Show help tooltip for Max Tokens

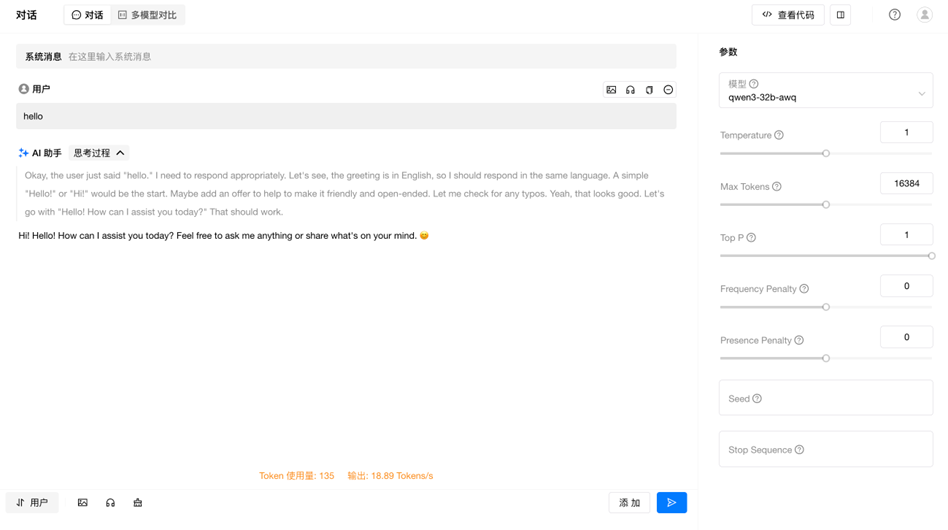point(777,187)
